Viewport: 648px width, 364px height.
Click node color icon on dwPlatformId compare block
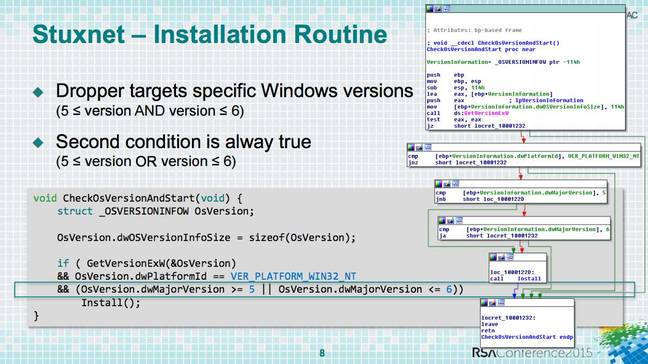click(411, 147)
